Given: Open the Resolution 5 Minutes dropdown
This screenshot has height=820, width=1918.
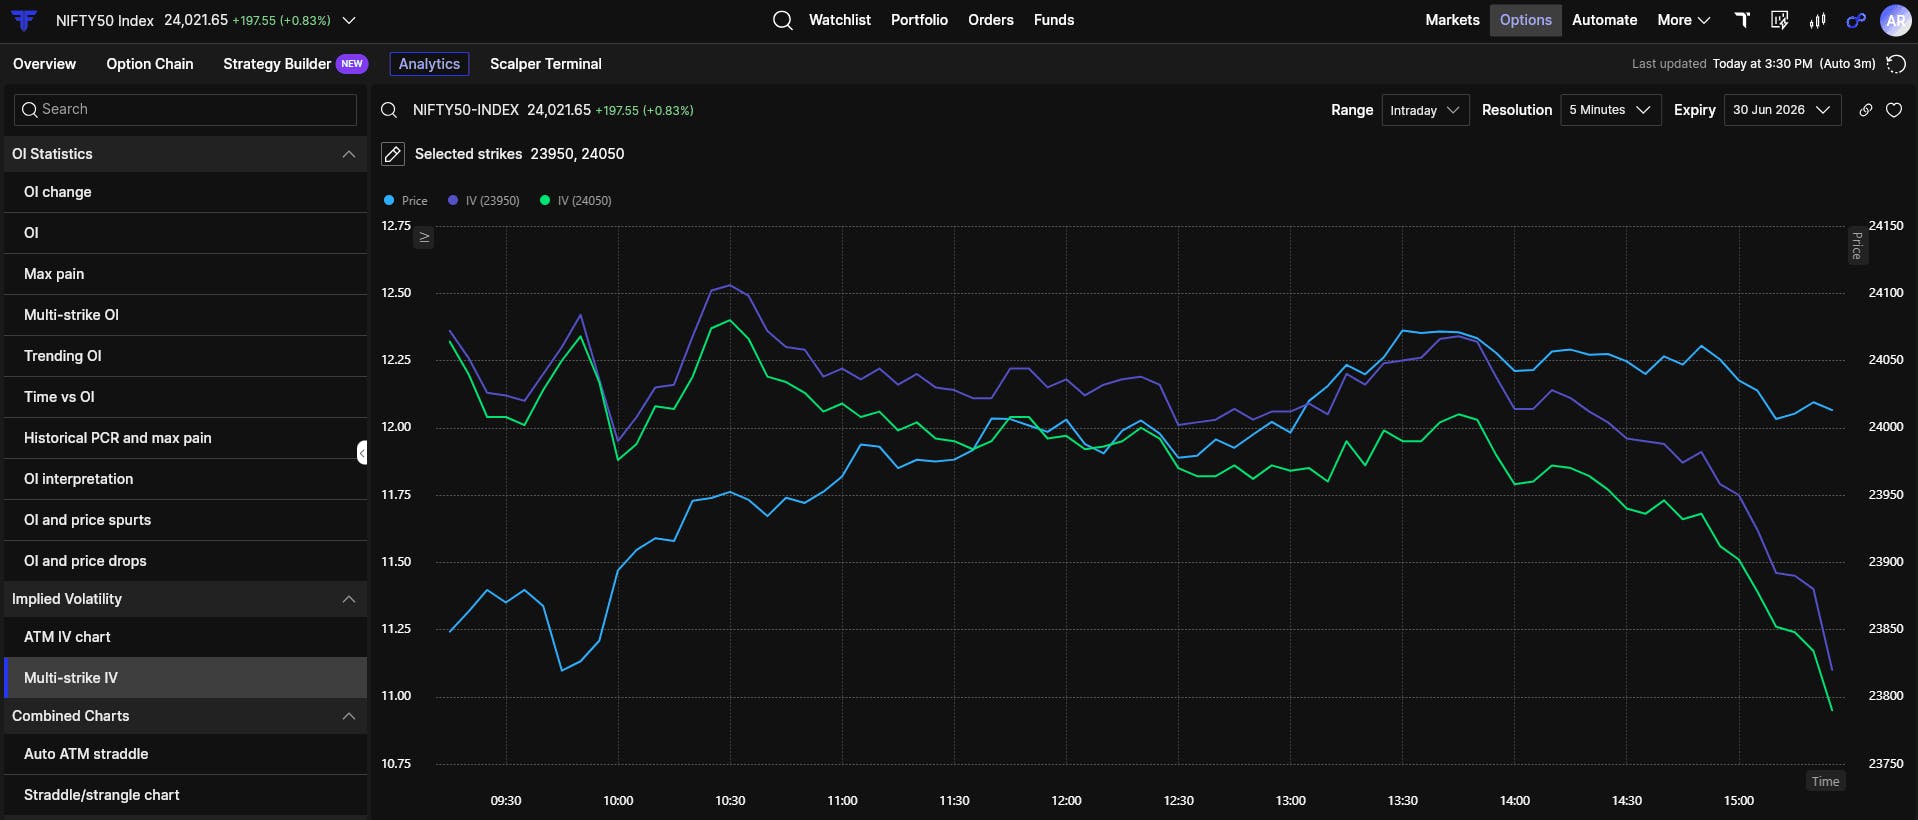Looking at the screenshot, I should (1610, 110).
